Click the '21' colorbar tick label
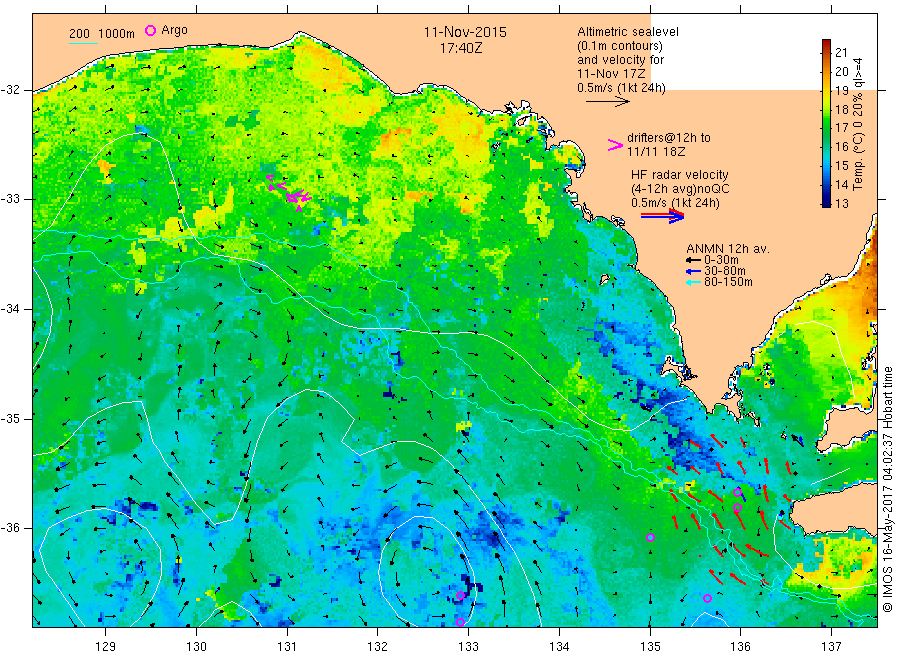Screen dimensions: 900x660 tap(841, 53)
